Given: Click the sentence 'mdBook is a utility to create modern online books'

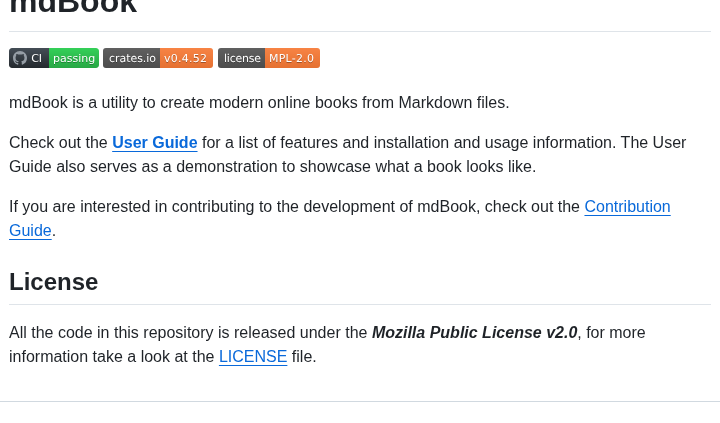Looking at the screenshot, I should point(259,102).
